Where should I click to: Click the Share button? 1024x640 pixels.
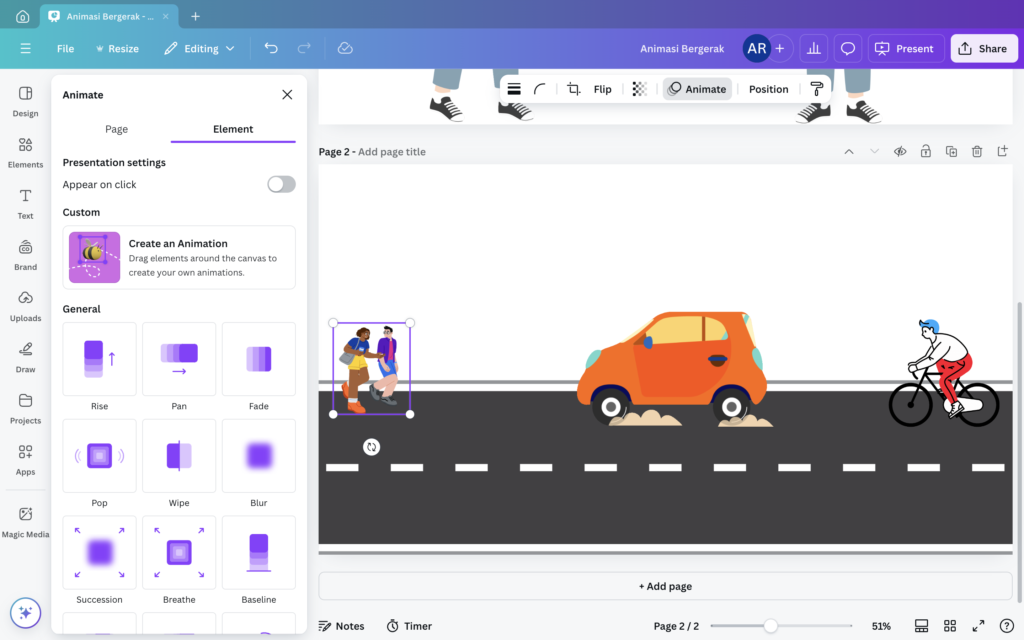(x=984, y=48)
